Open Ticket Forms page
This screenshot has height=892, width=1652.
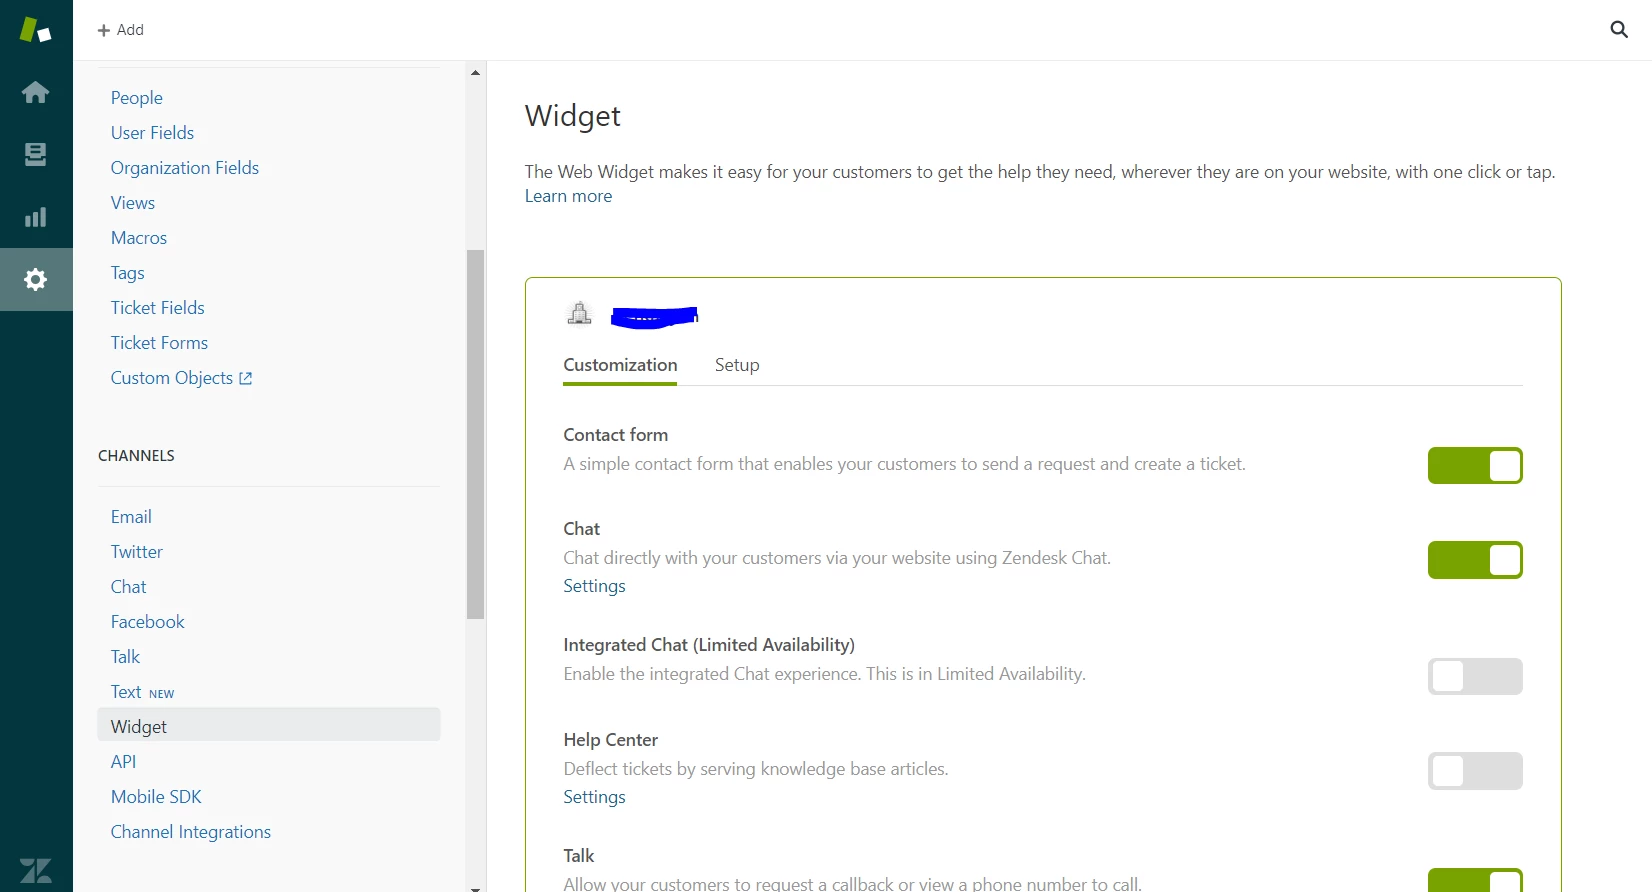159,343
